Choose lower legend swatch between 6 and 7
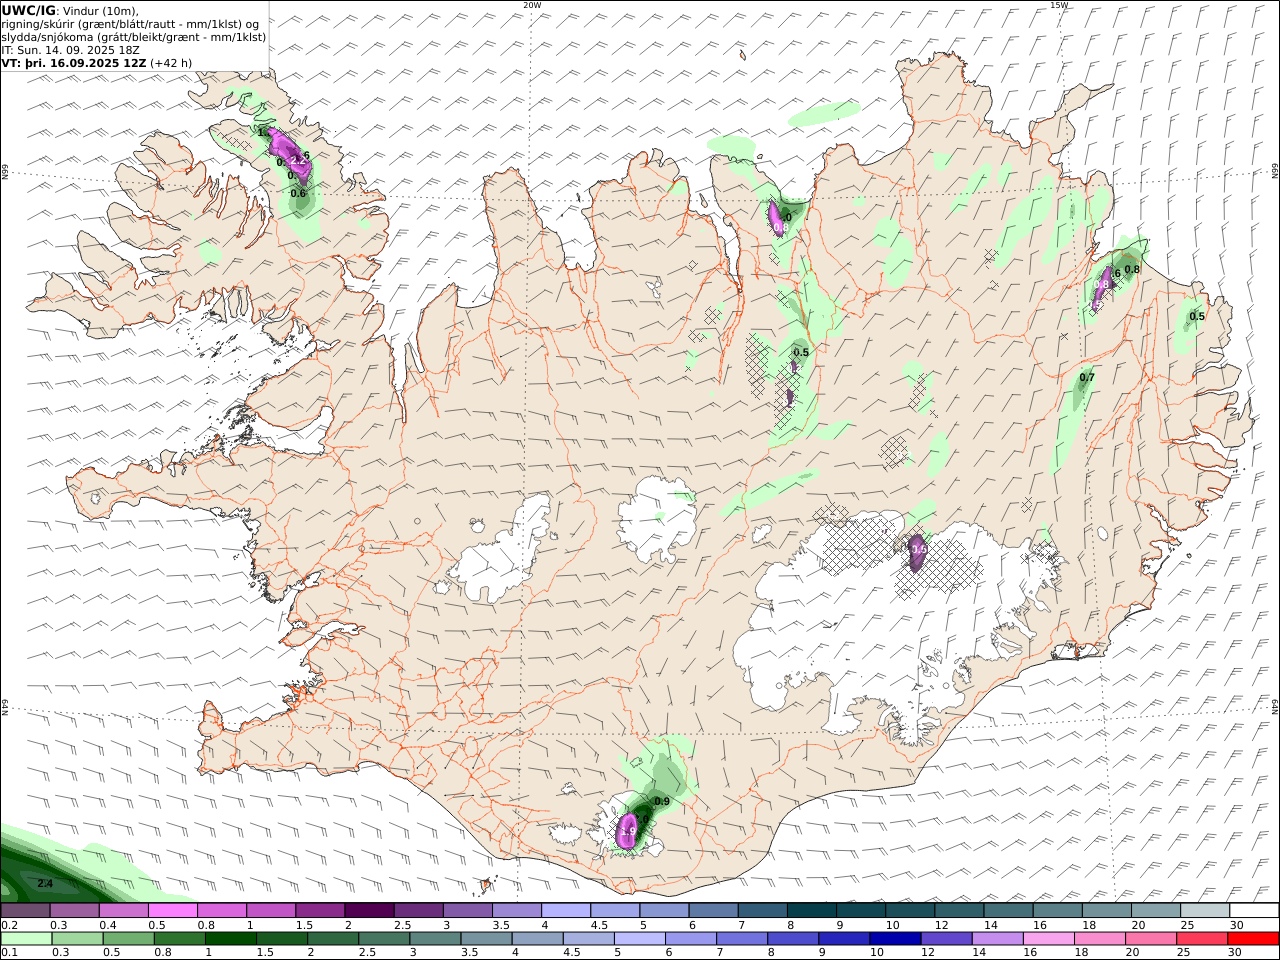1280x960 pixels. point(691,939)
